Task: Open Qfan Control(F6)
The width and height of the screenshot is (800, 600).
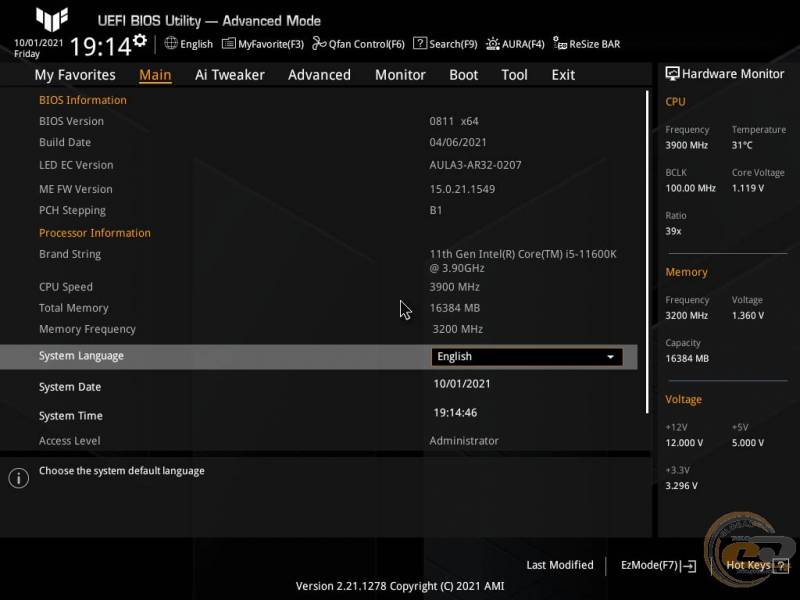Action: (x=358, y=44)
